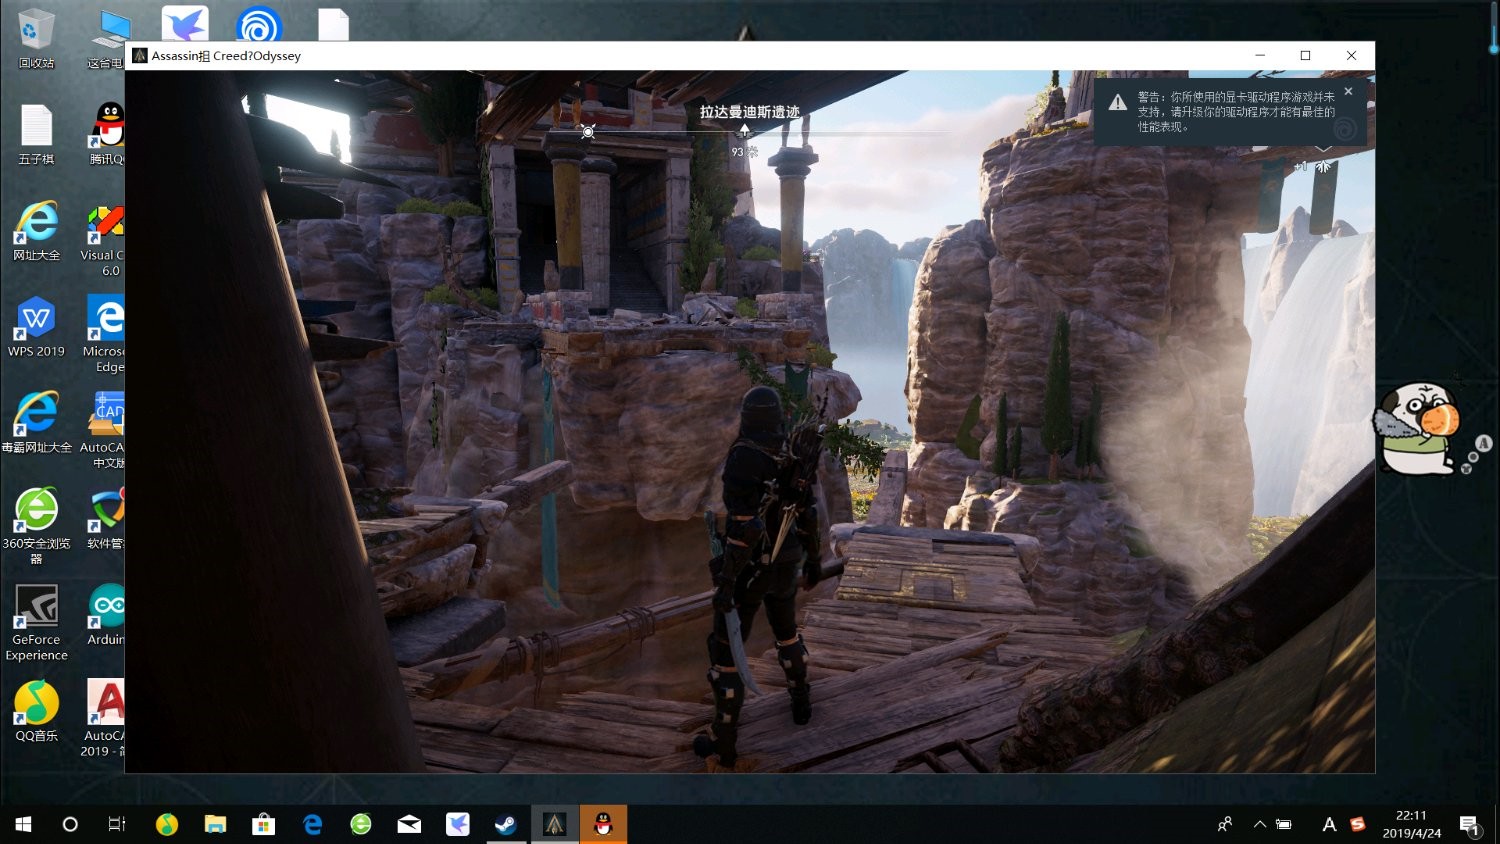Open the 360 browser taskbar icon
The image size is (1500, 844).
pyautogui.click(x=361, y=824)
